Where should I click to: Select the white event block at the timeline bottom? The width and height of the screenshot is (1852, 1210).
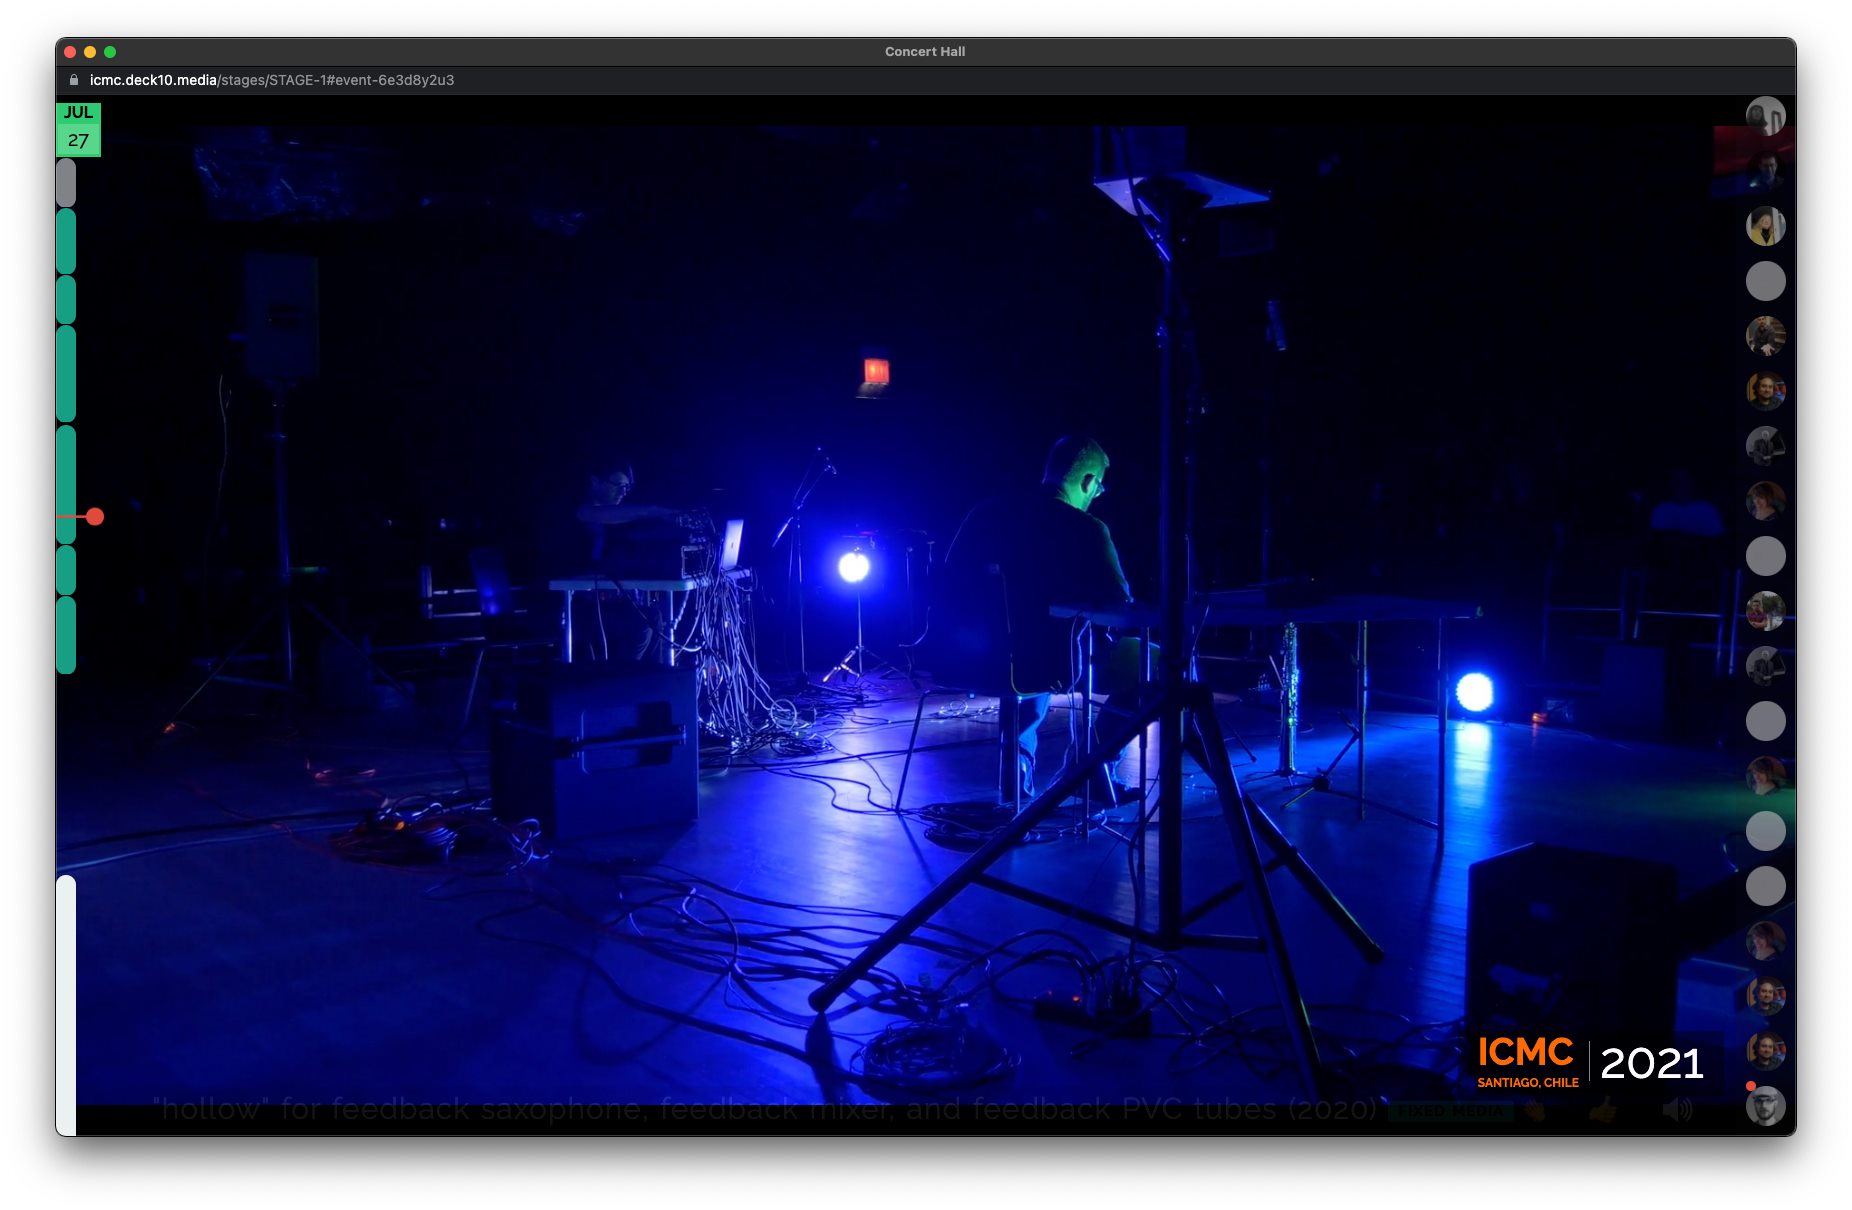[x=66, y=1005]
